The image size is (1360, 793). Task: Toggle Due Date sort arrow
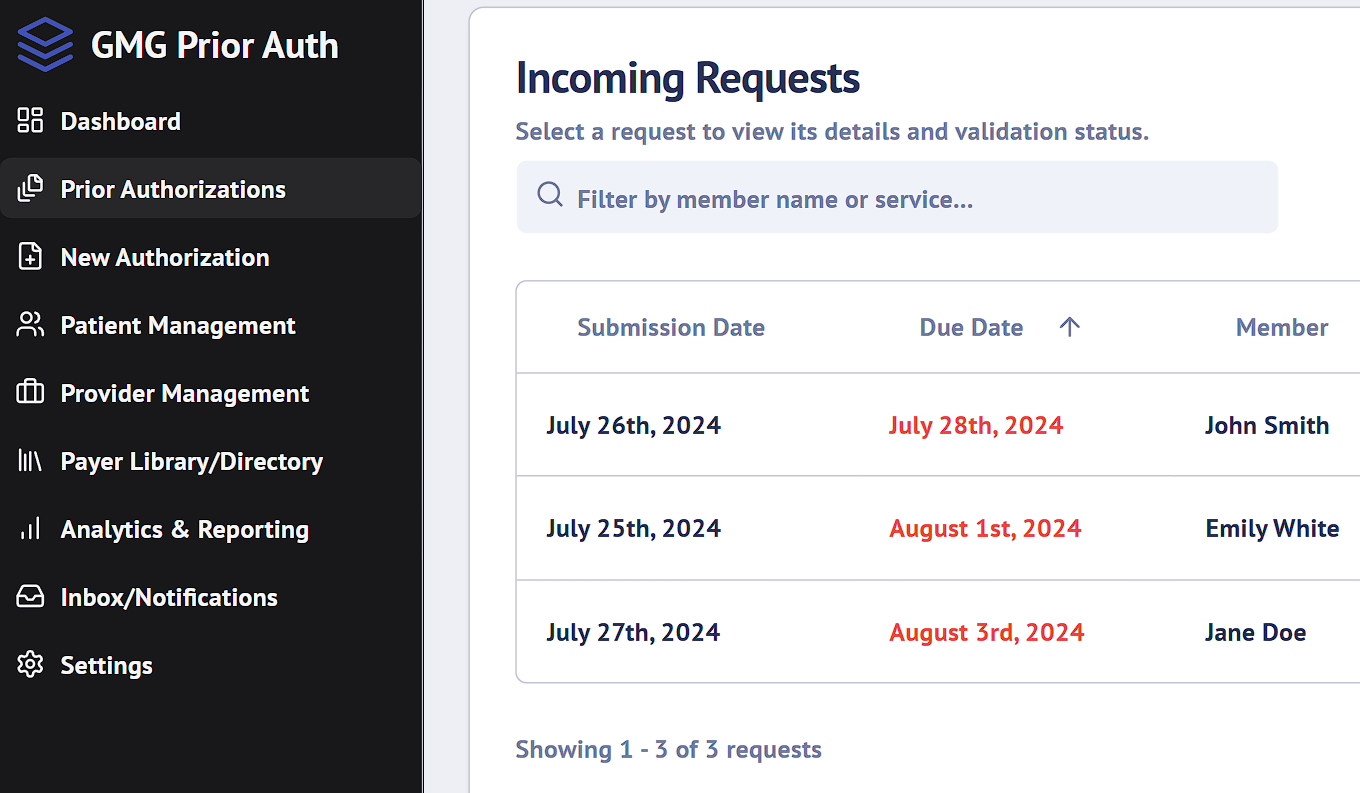pos(1070,327)
